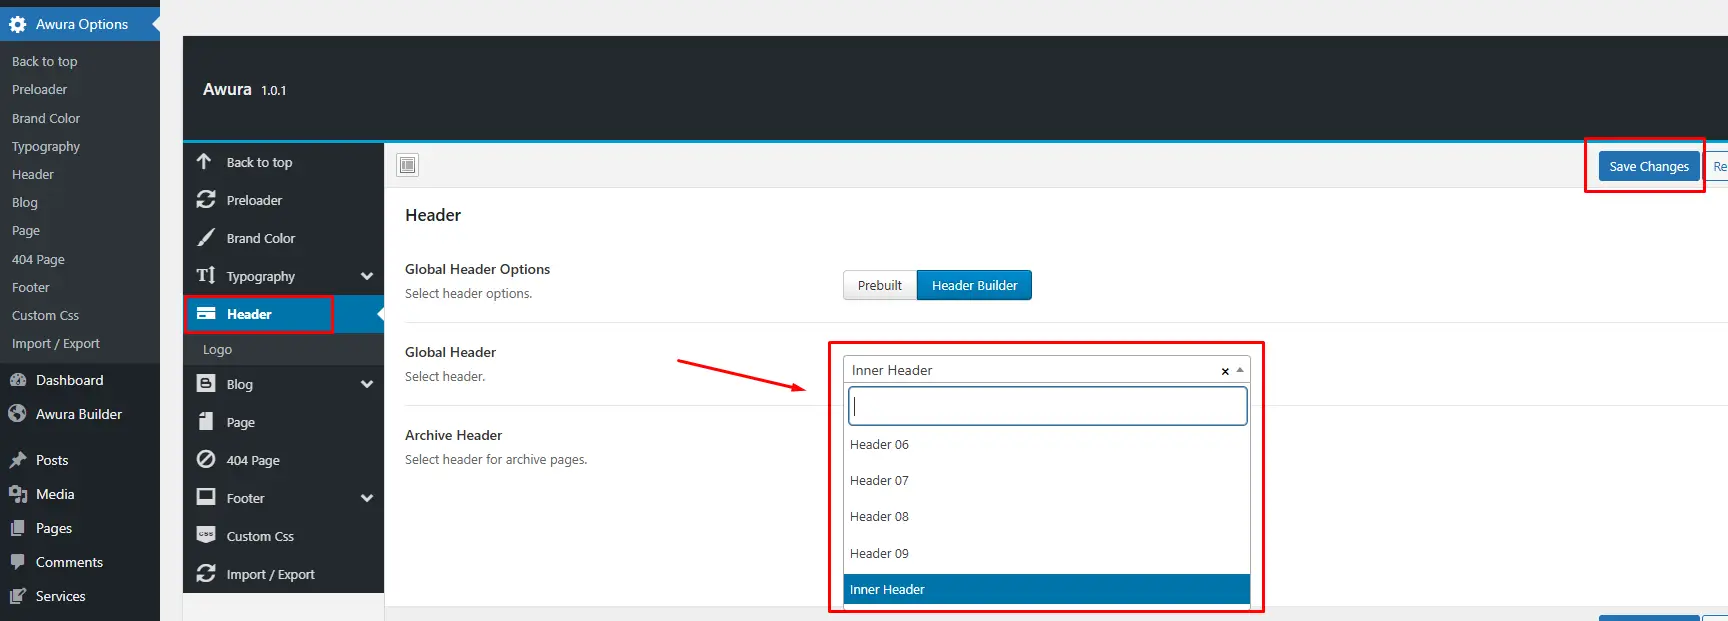The image size is (1728, 621).
Task: Open Preloader section in options panel
Action: tap(283, 200)
